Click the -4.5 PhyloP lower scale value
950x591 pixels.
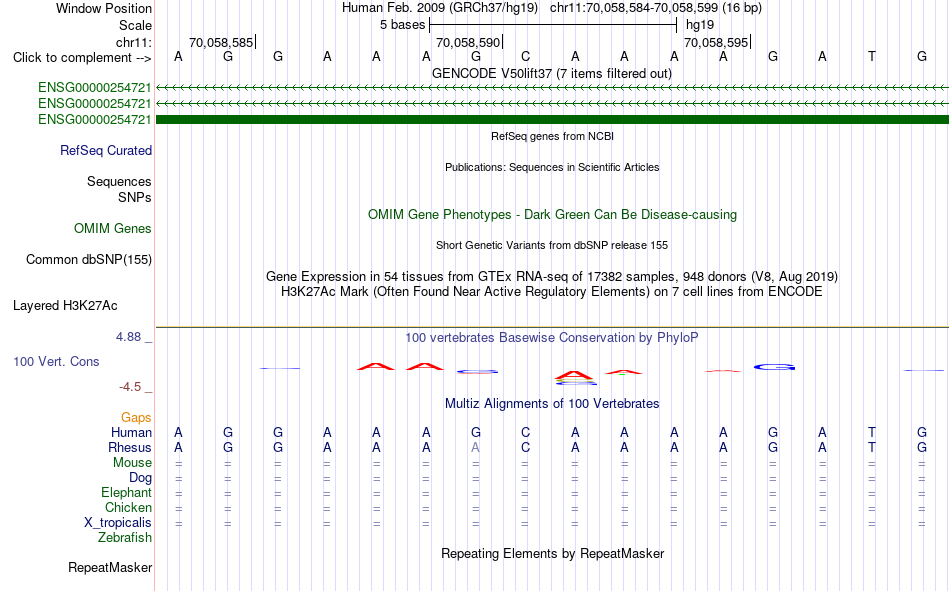click(130, 387)
